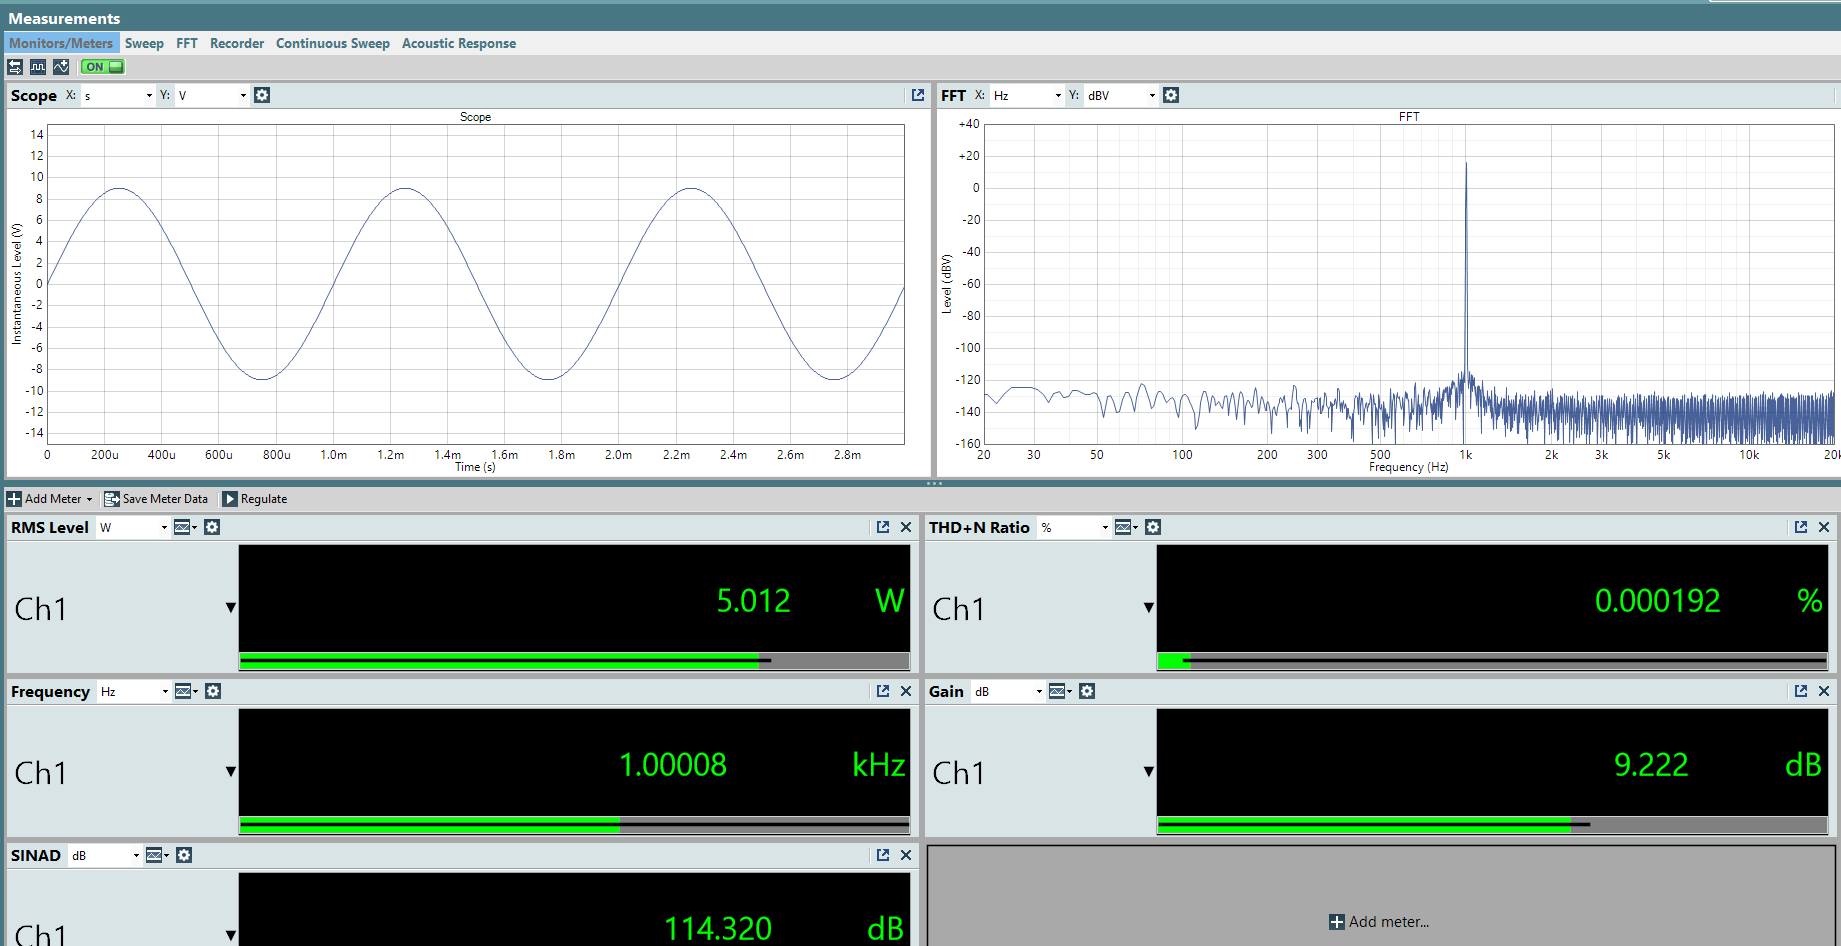Open THD+N Ratio unit dropdown
The width and height of the screenshot is (1841, 946).
pyautogui.click(x=1074, y=527)
